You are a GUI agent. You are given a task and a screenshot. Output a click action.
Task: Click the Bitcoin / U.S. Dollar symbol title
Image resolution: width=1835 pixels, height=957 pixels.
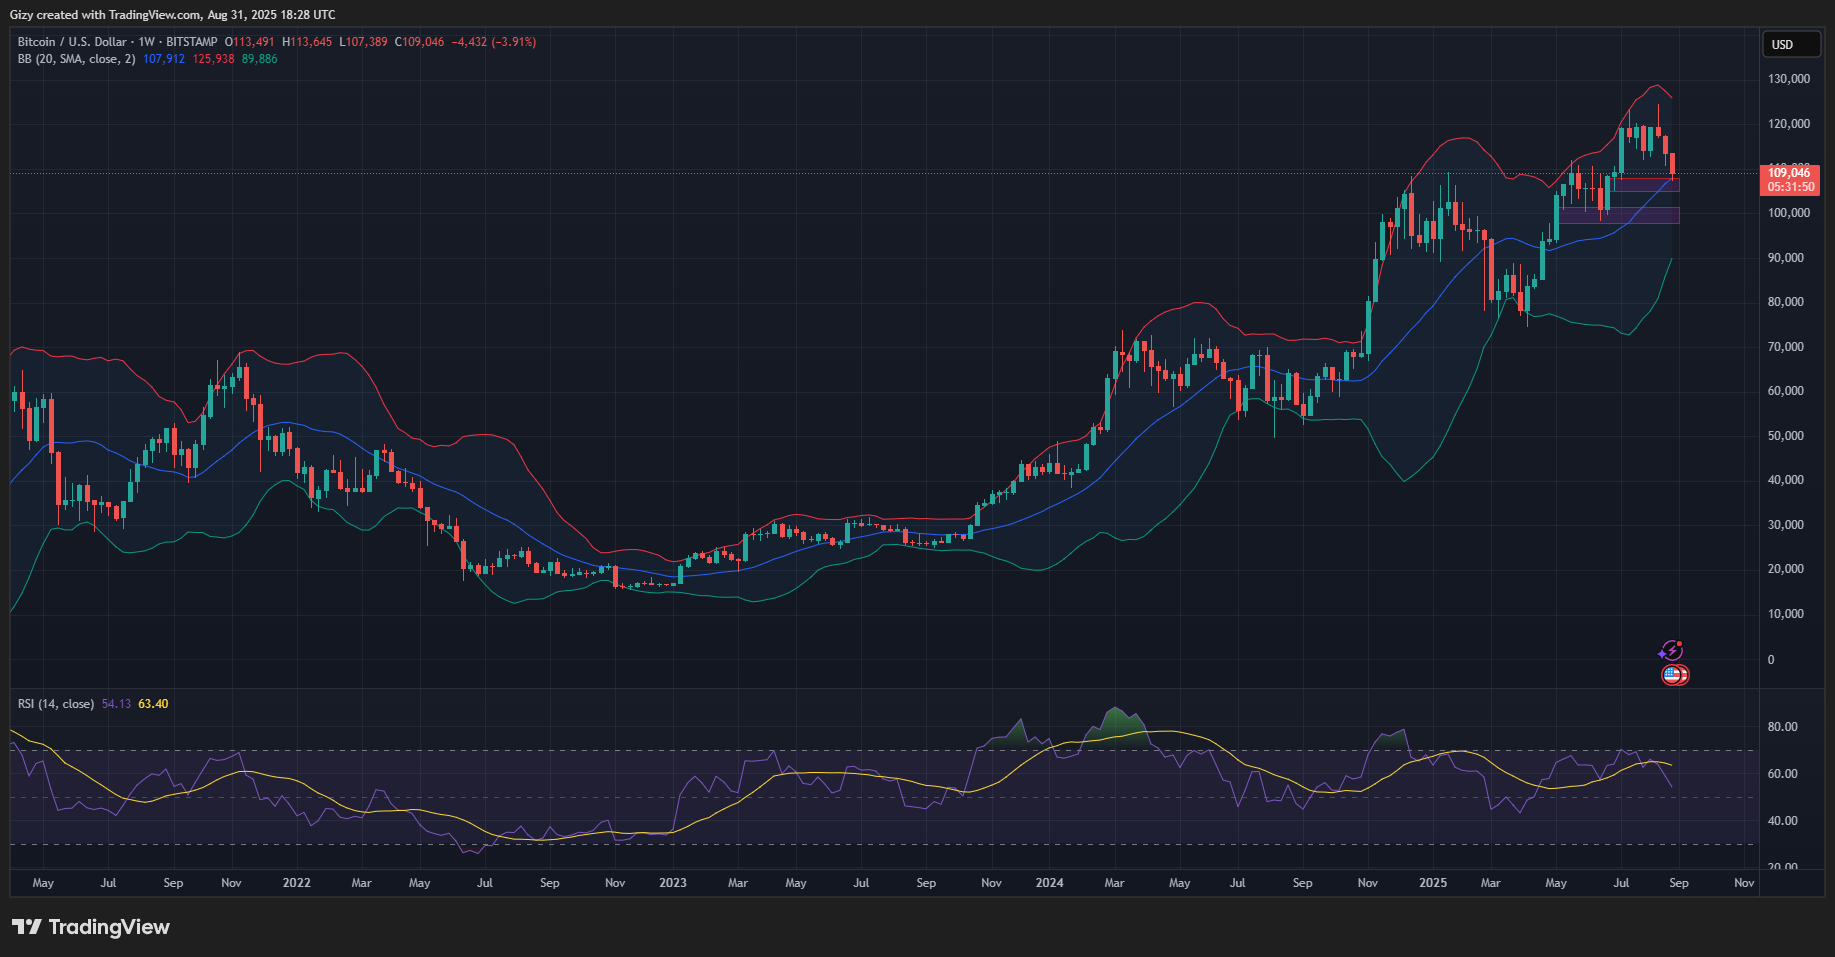point(72,42)
